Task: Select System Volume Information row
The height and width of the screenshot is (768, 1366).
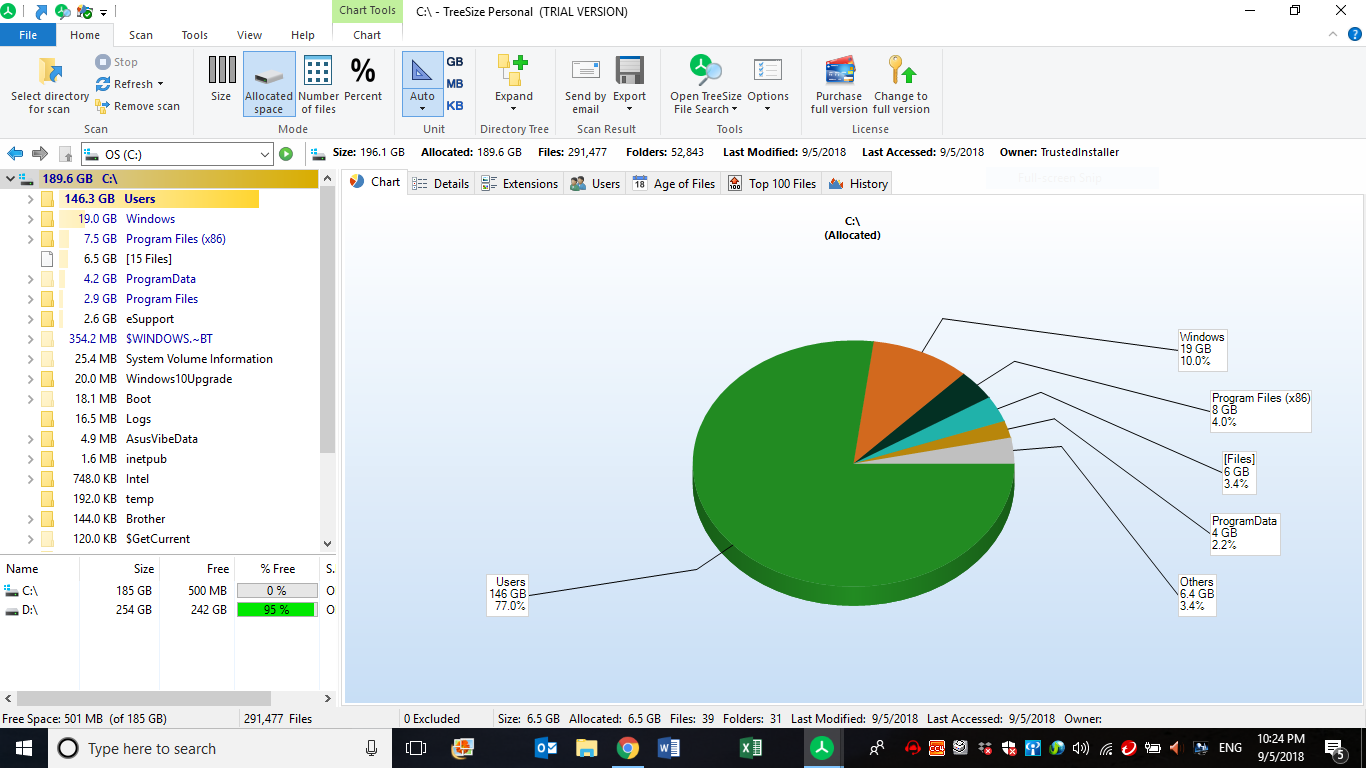Action: 160,359
